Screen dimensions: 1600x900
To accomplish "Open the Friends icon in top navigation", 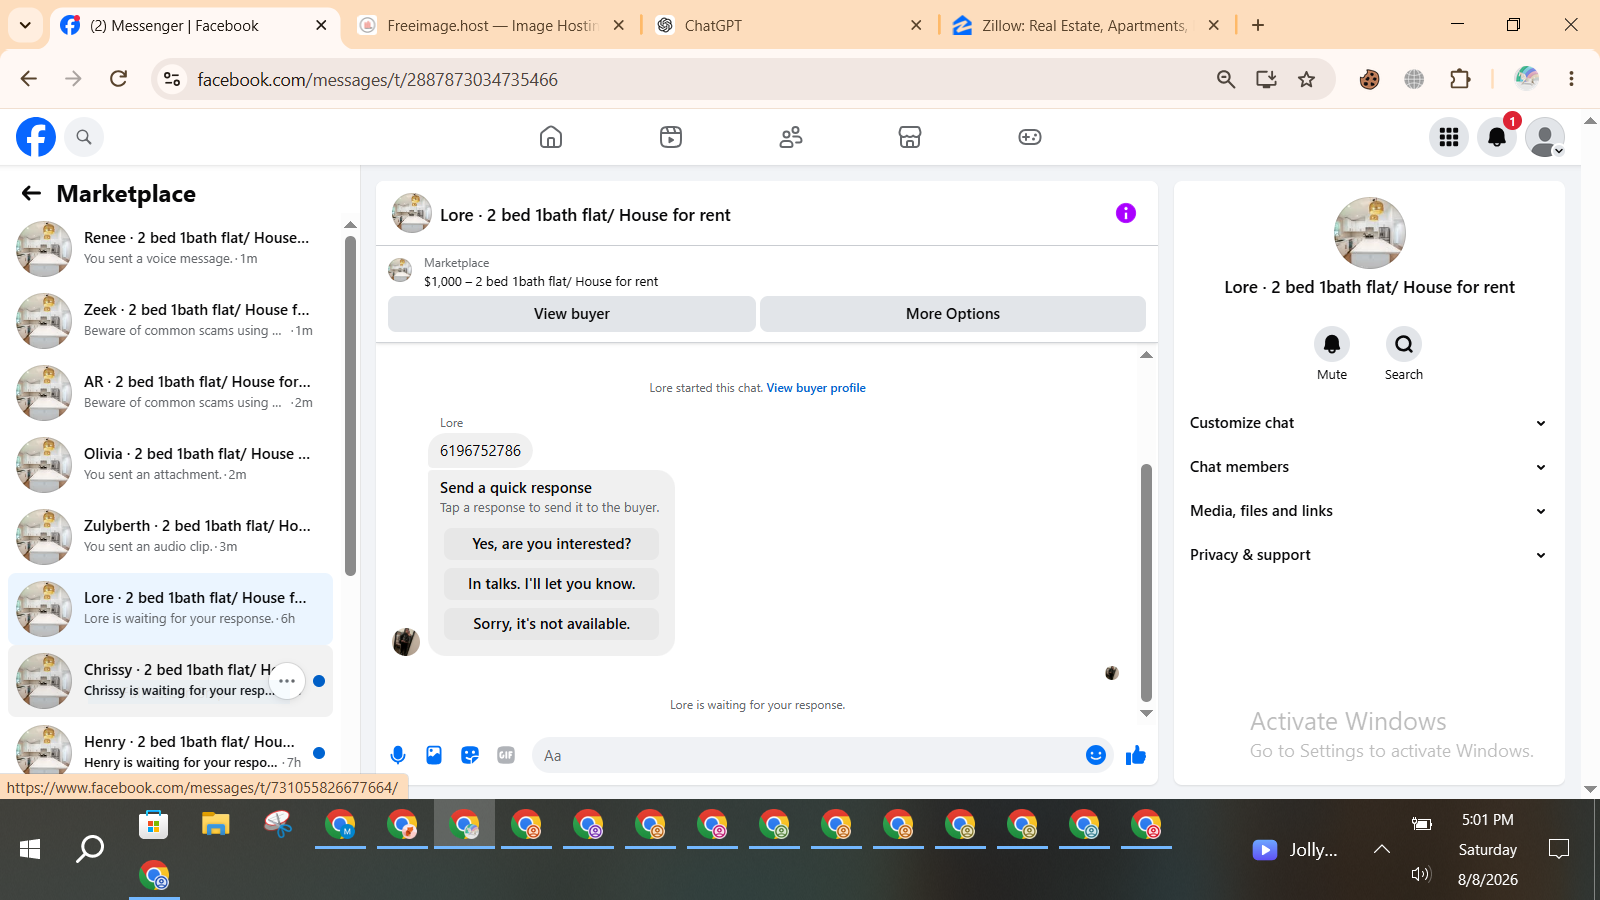I will pos(791,137).
